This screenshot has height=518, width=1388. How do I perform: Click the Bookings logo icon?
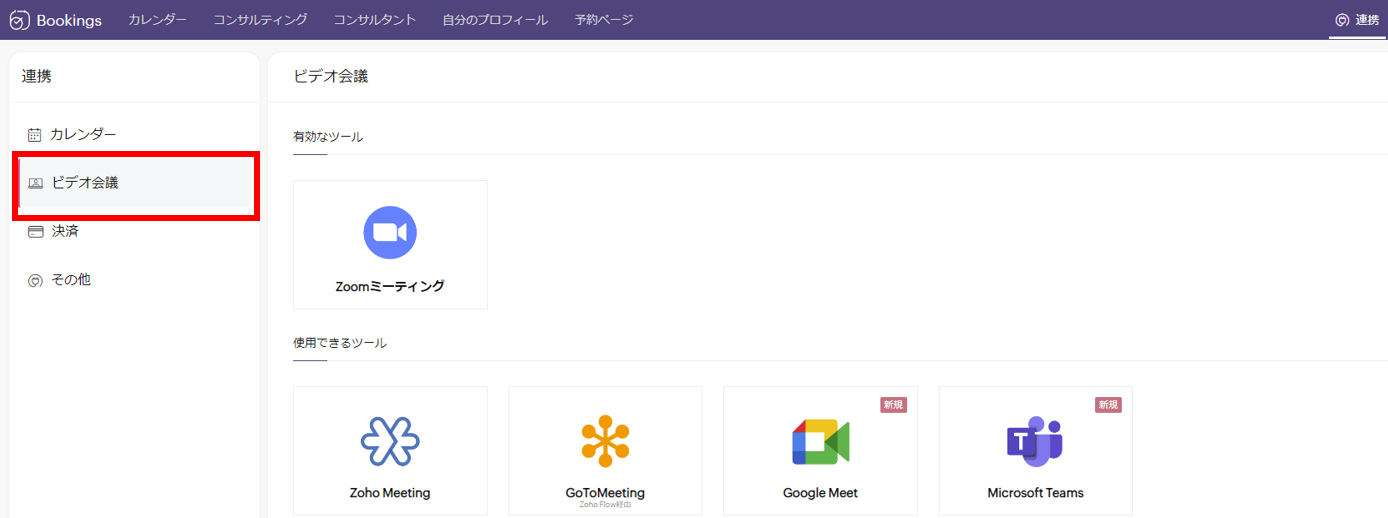click(x=19, y=20)
